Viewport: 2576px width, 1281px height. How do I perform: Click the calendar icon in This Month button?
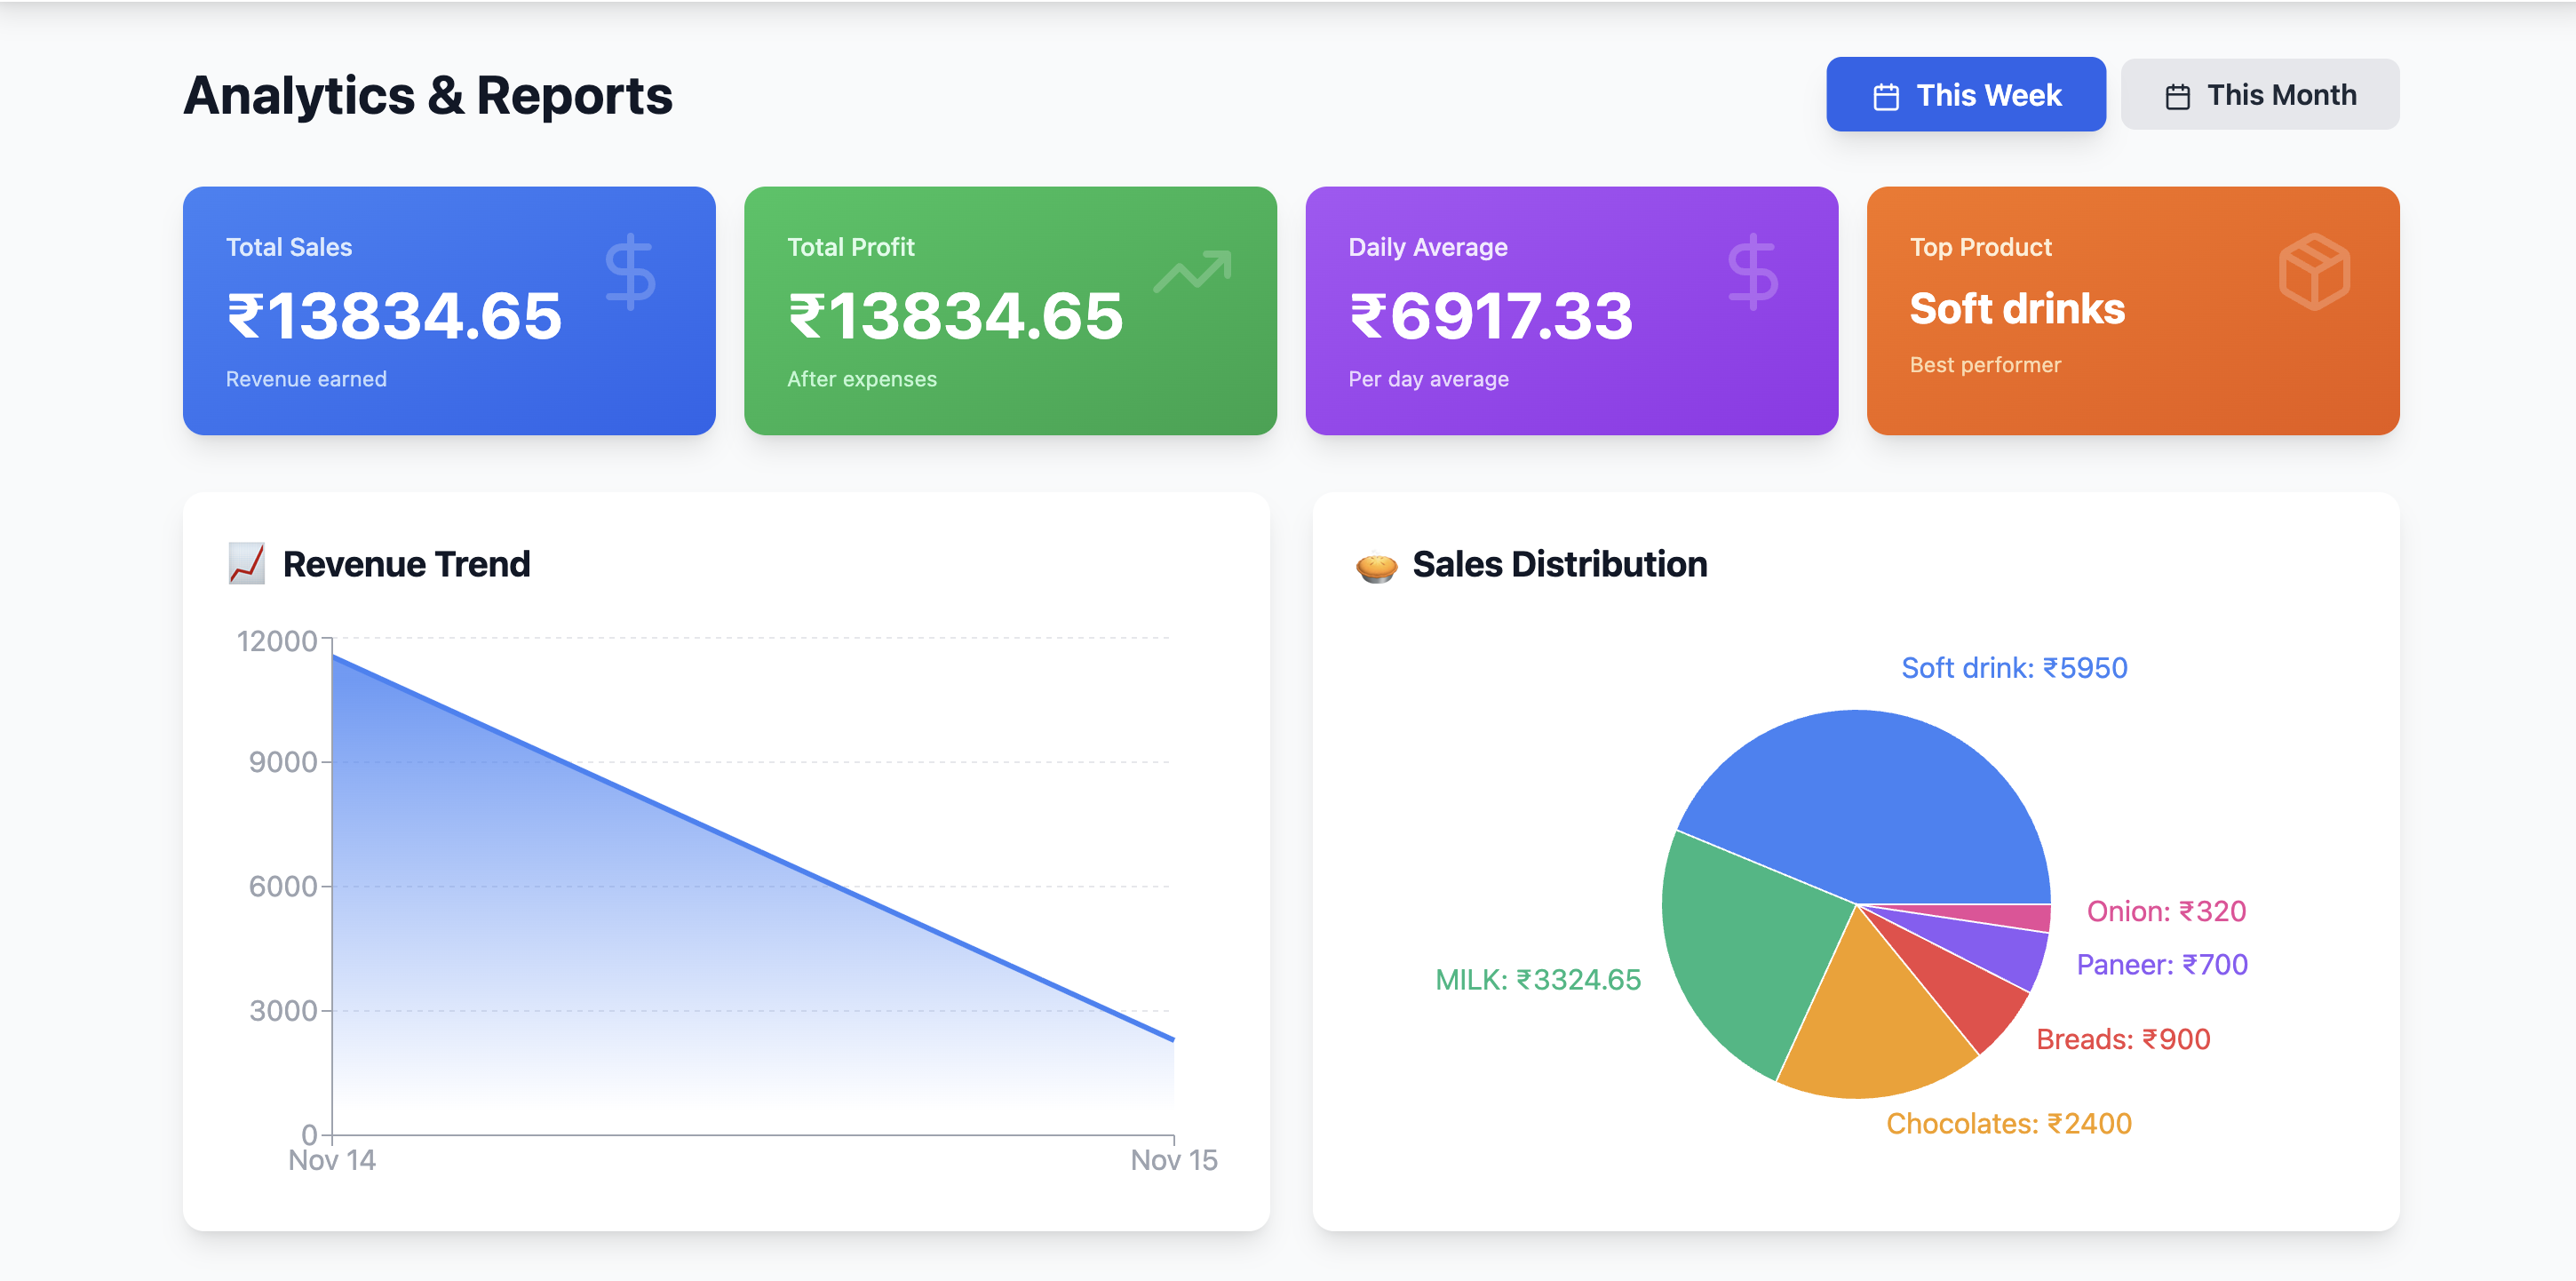pyautogui.click(x=2177, y=96)
